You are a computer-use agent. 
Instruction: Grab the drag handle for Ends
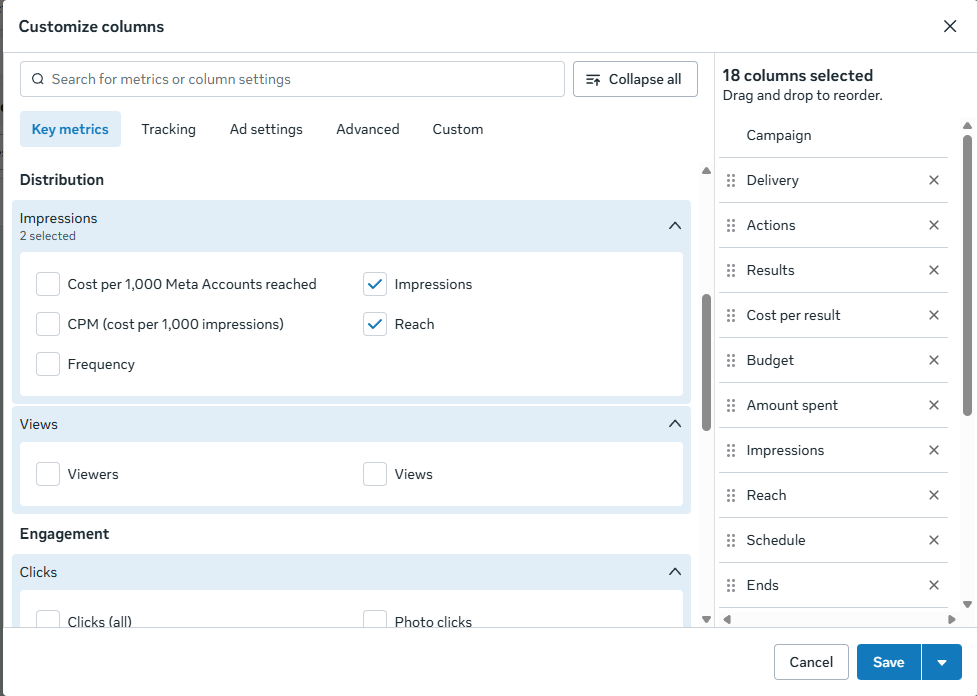(x=731, y=585)
